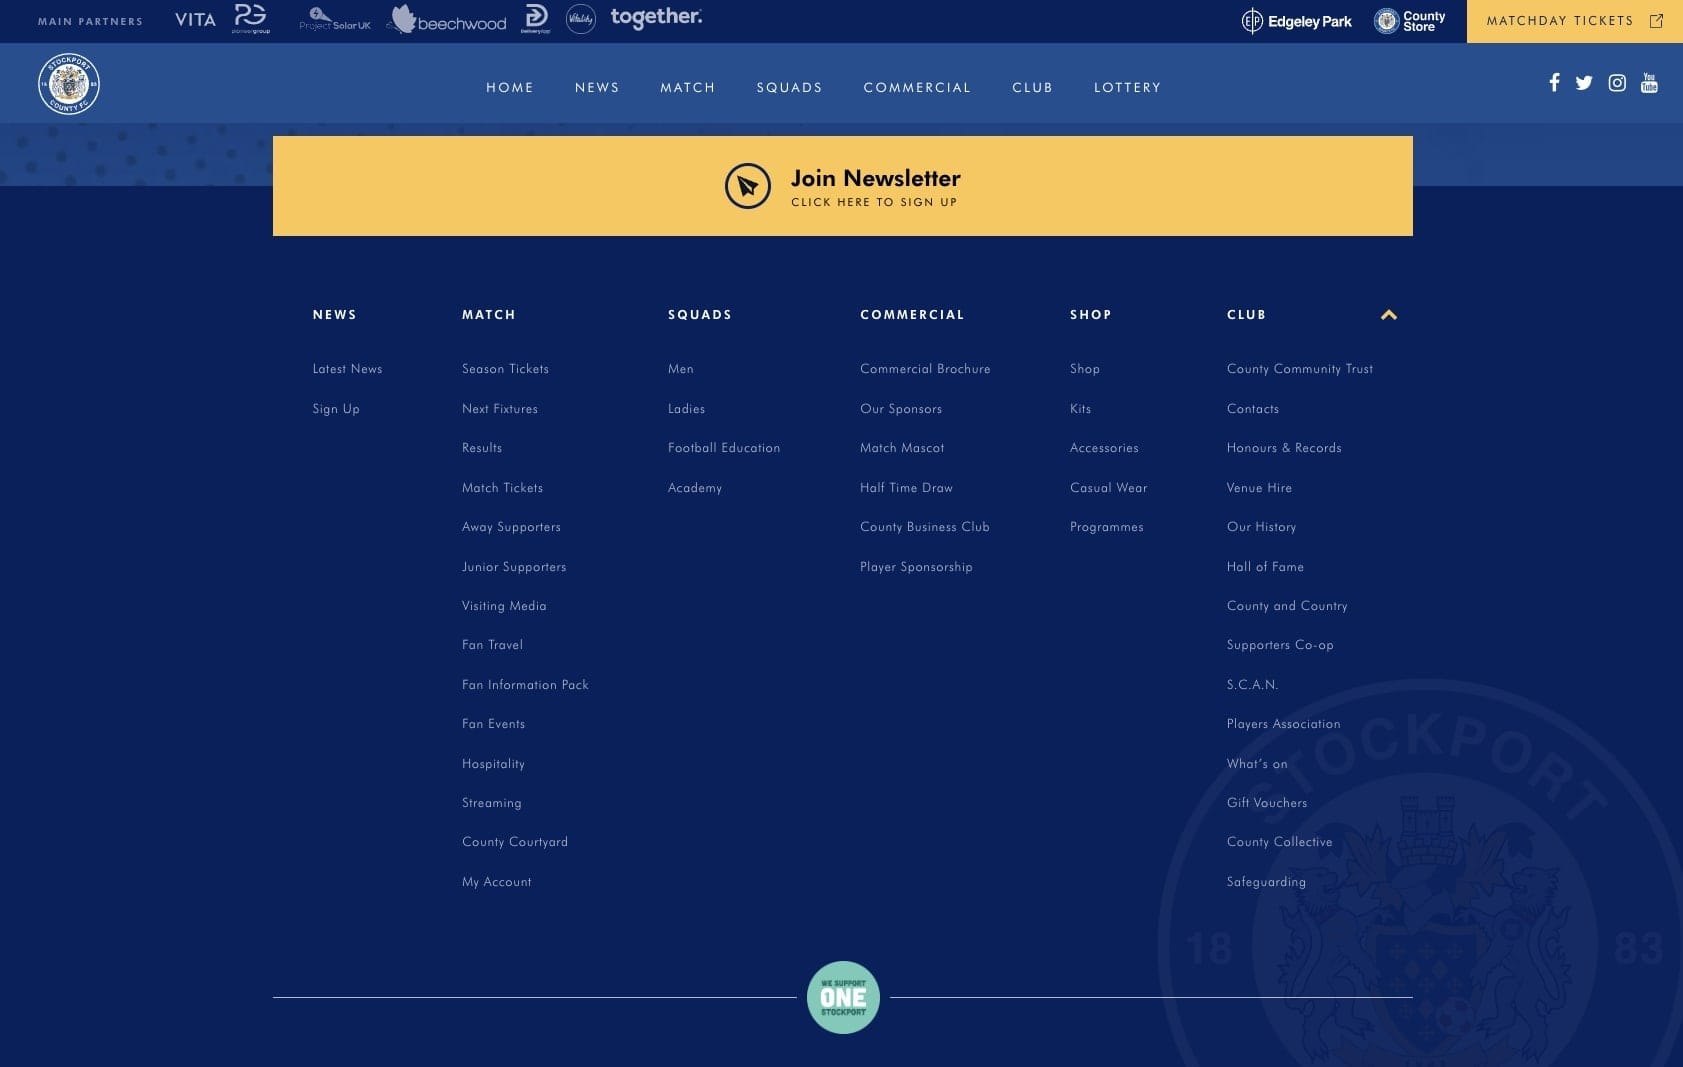Click the VITA partner logo
Viewport: 1683px width, 1067px height.
pyautogui.click(x=195, y=20)
